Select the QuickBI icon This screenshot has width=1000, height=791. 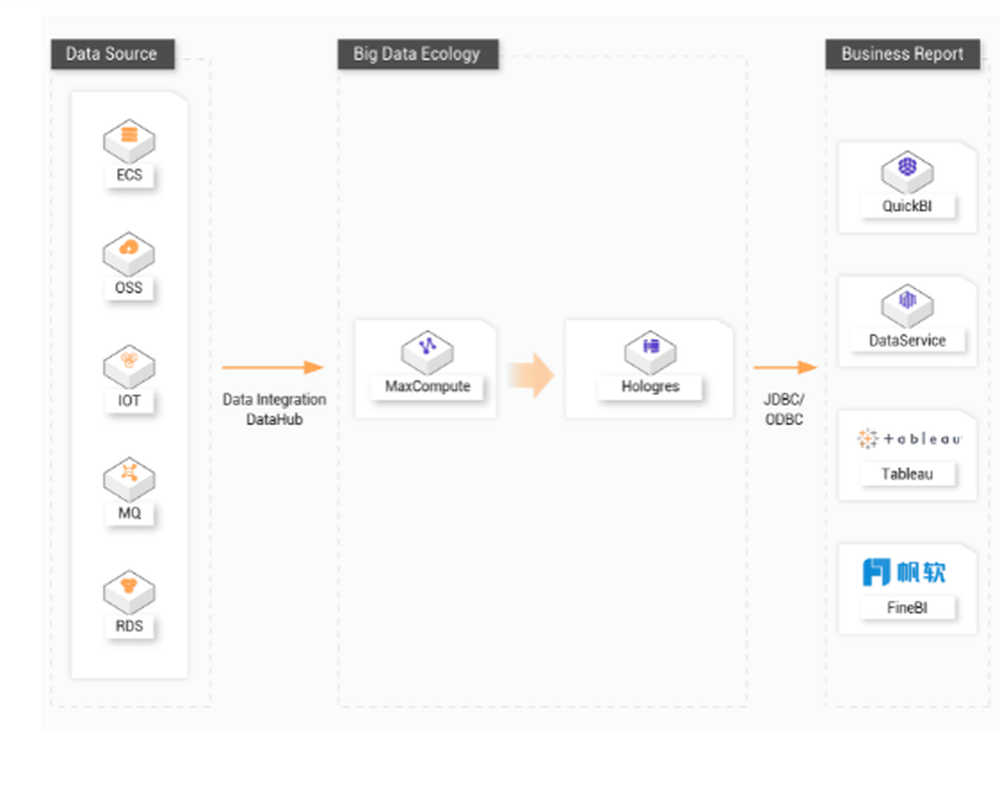click(907, 170)
